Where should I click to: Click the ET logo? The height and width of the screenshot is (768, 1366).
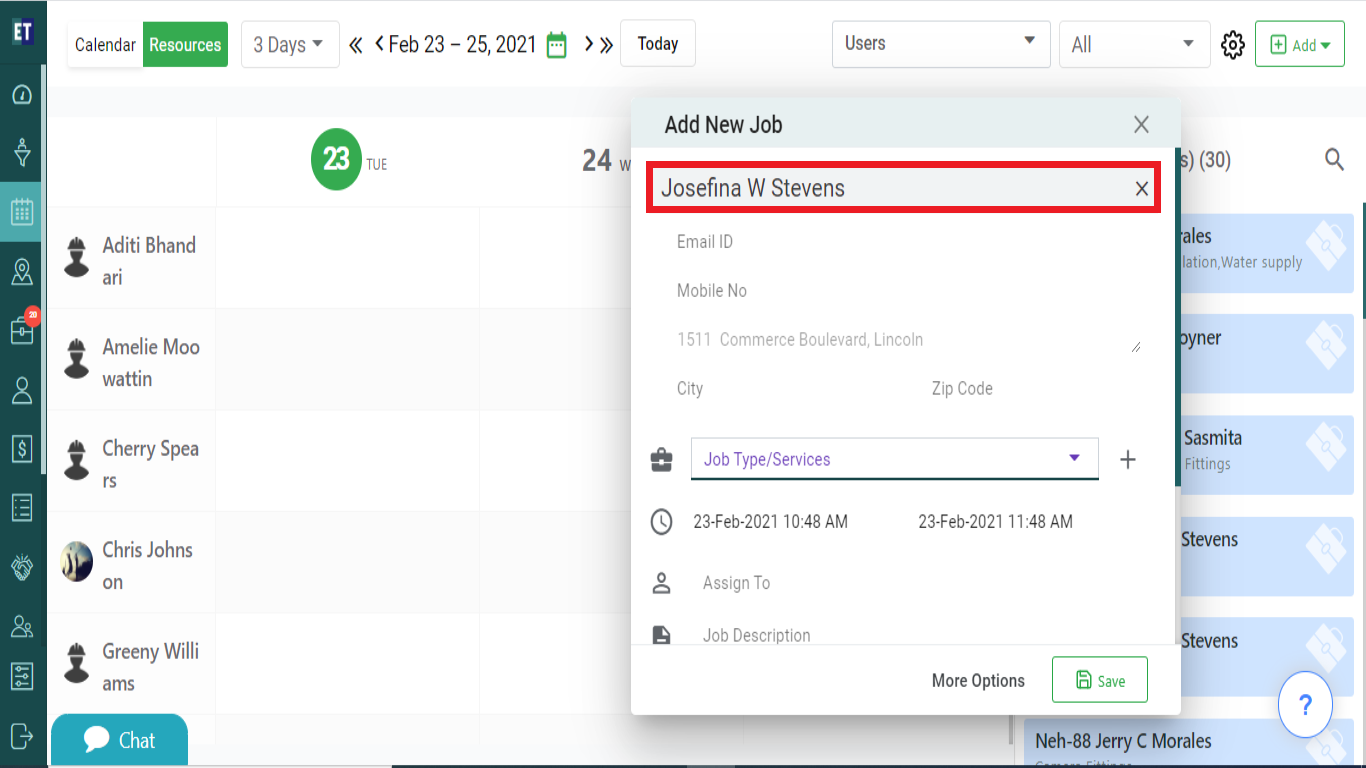coord(22,31)
